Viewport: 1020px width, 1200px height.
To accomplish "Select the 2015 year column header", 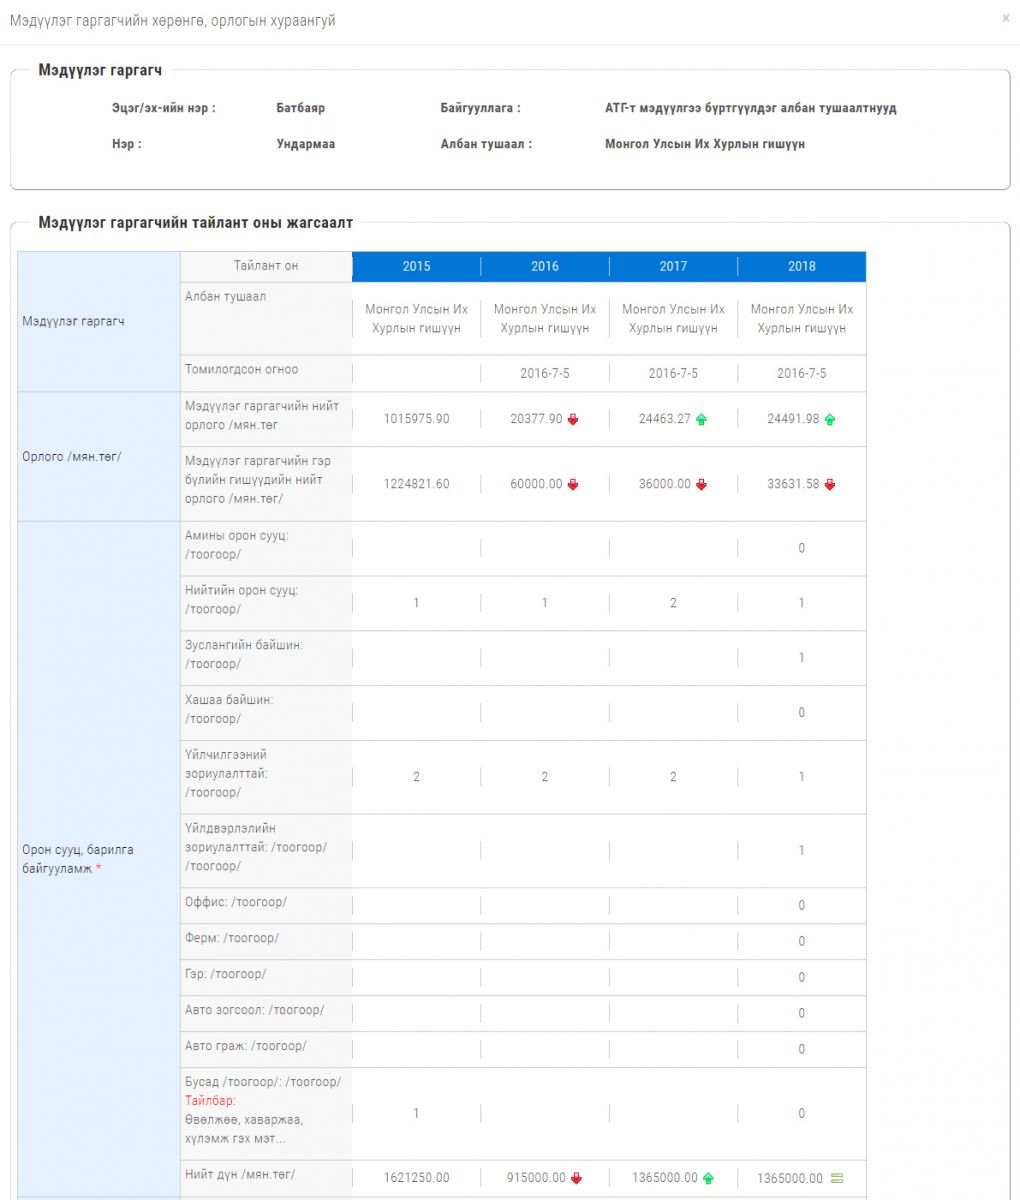I will [416, 266].
